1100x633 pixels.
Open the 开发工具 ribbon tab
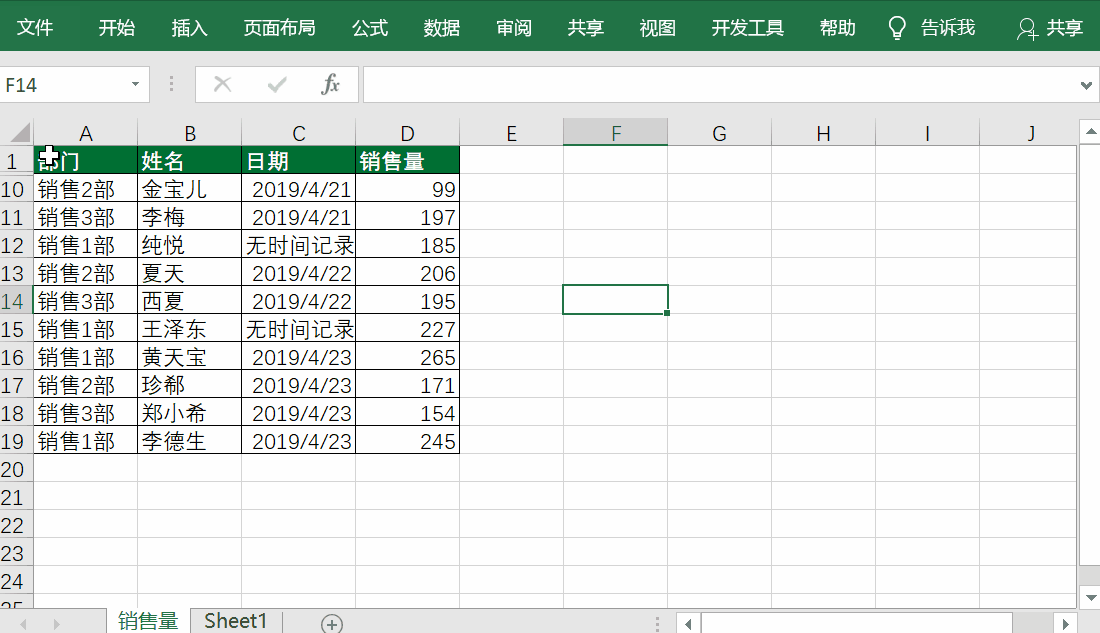747,28
